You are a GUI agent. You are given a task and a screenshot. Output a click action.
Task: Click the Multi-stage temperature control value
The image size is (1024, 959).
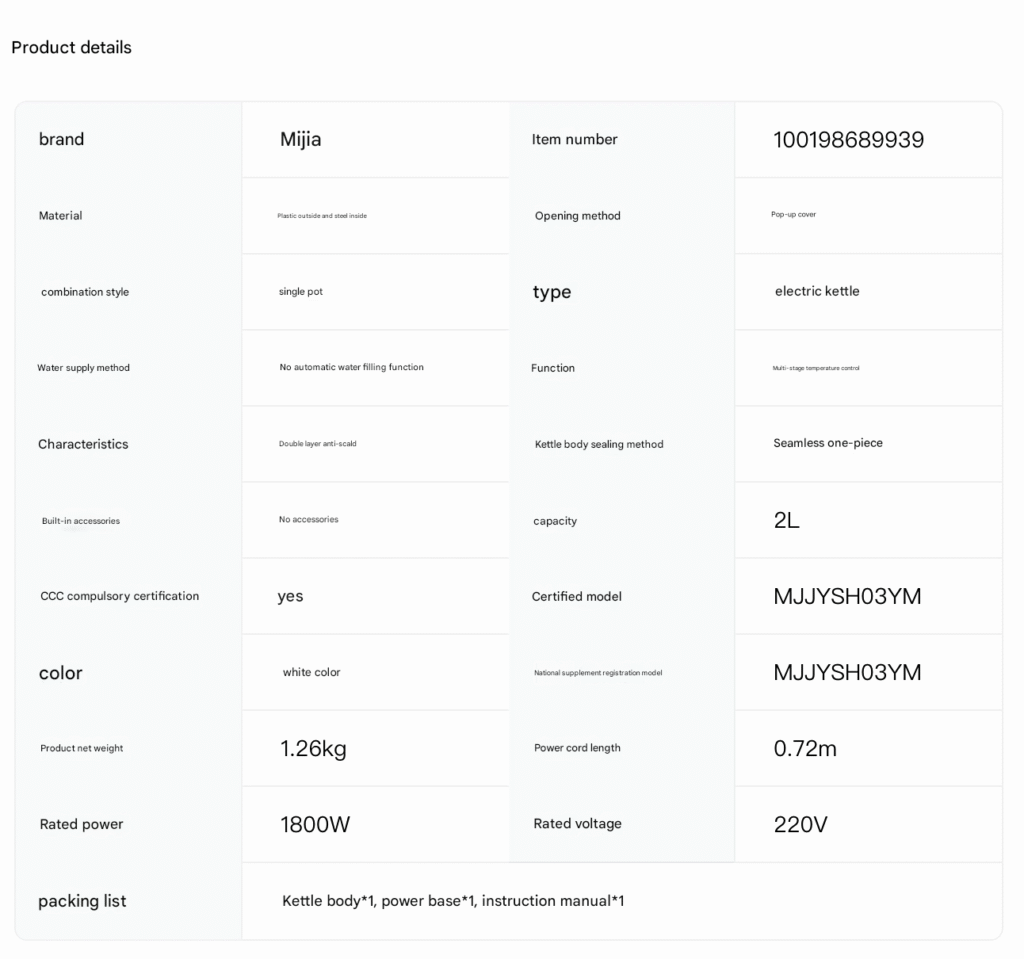(x=816, y=368)
